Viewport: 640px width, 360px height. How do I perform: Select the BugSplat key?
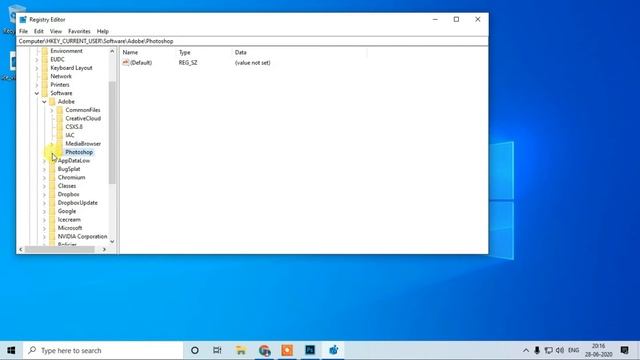pyautogui.click(x=69, y=169)
